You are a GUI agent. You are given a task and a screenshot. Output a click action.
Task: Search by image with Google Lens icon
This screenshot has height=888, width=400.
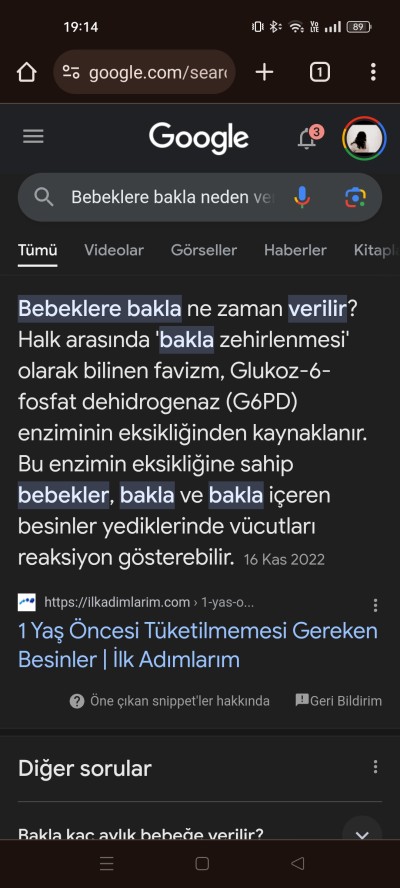point(355,197)
